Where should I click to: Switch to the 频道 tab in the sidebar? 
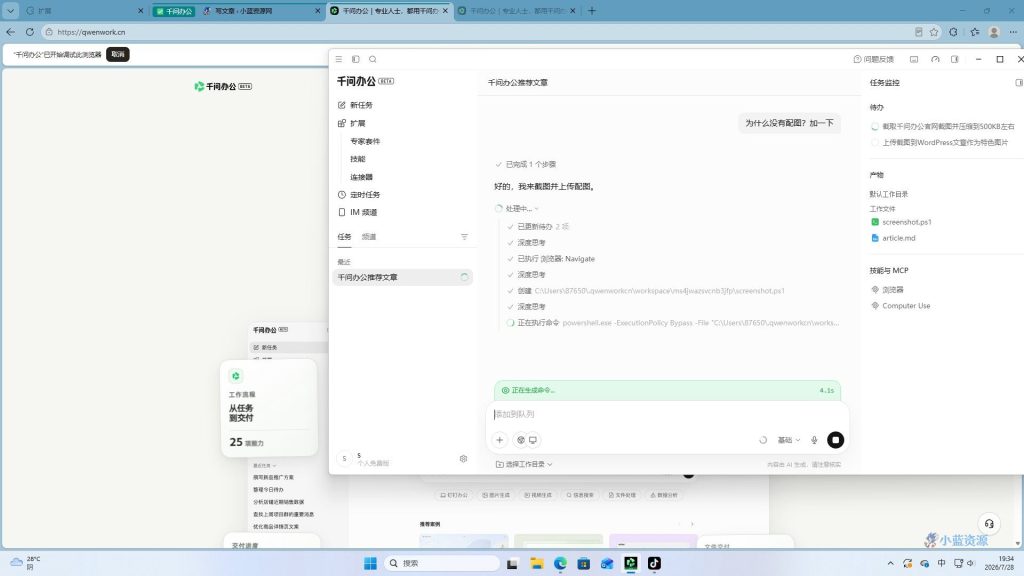369,237
